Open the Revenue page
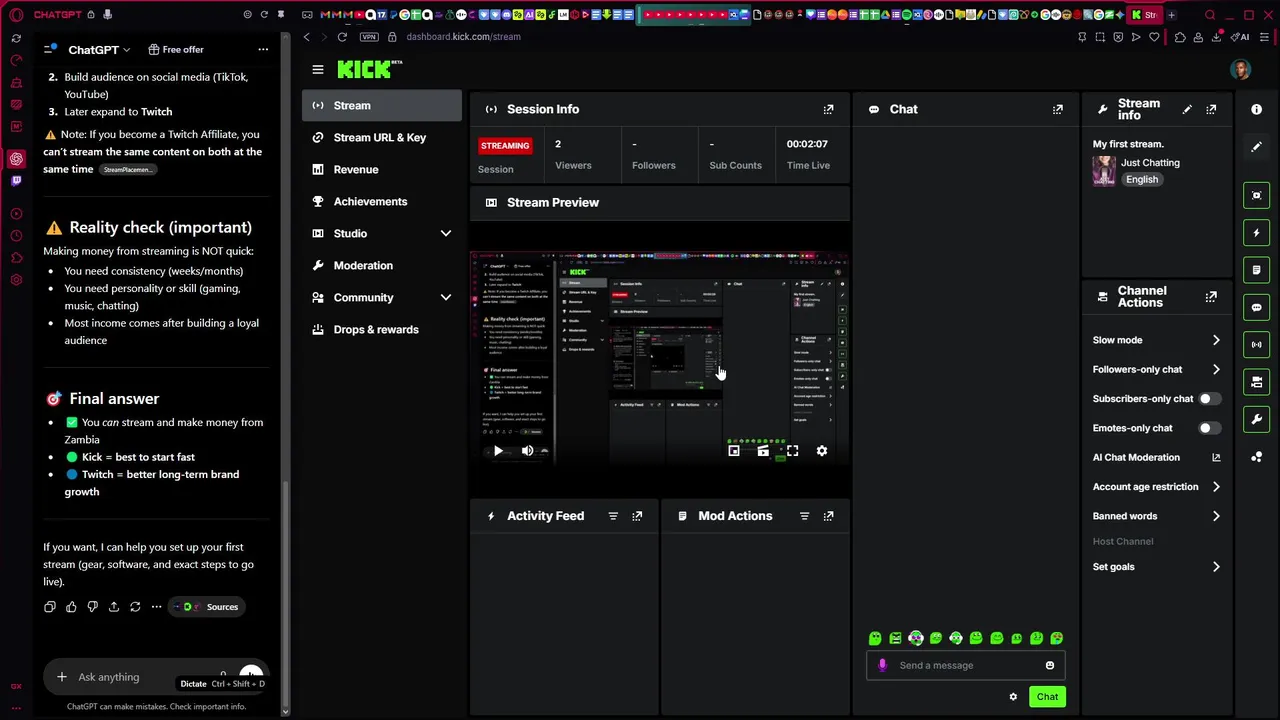The height and width of the screenshot is (720, 1280). tap(382, 169)
